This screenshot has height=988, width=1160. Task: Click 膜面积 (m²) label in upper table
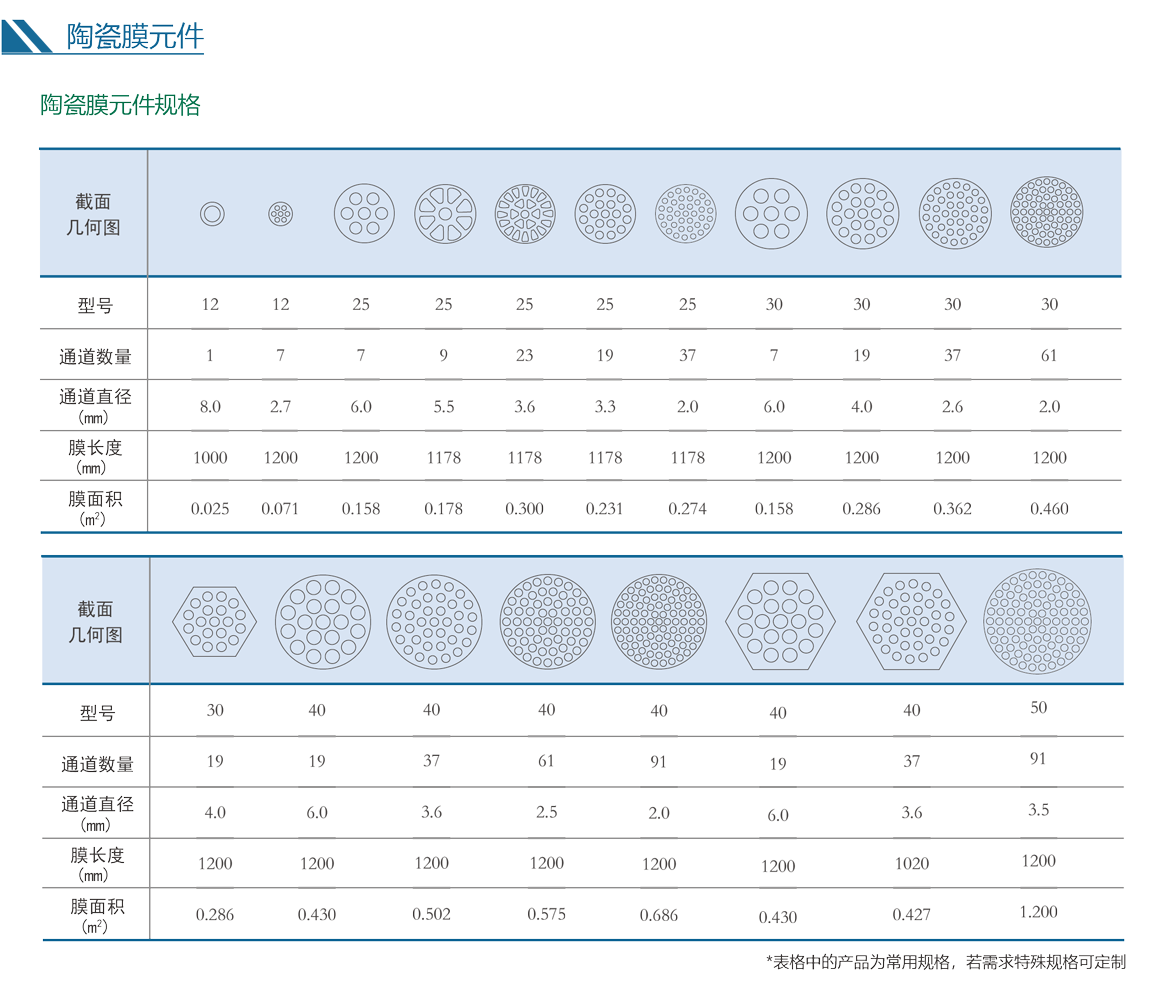point(95,507)
